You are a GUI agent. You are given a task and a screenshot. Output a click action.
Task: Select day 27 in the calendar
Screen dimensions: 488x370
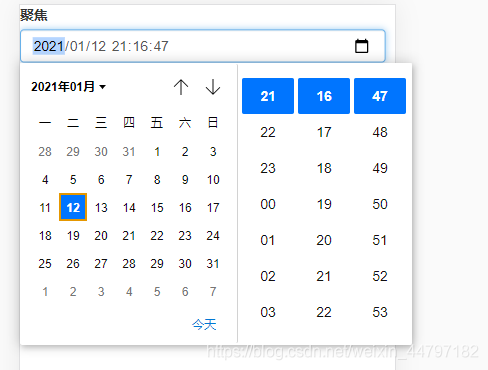101,263
